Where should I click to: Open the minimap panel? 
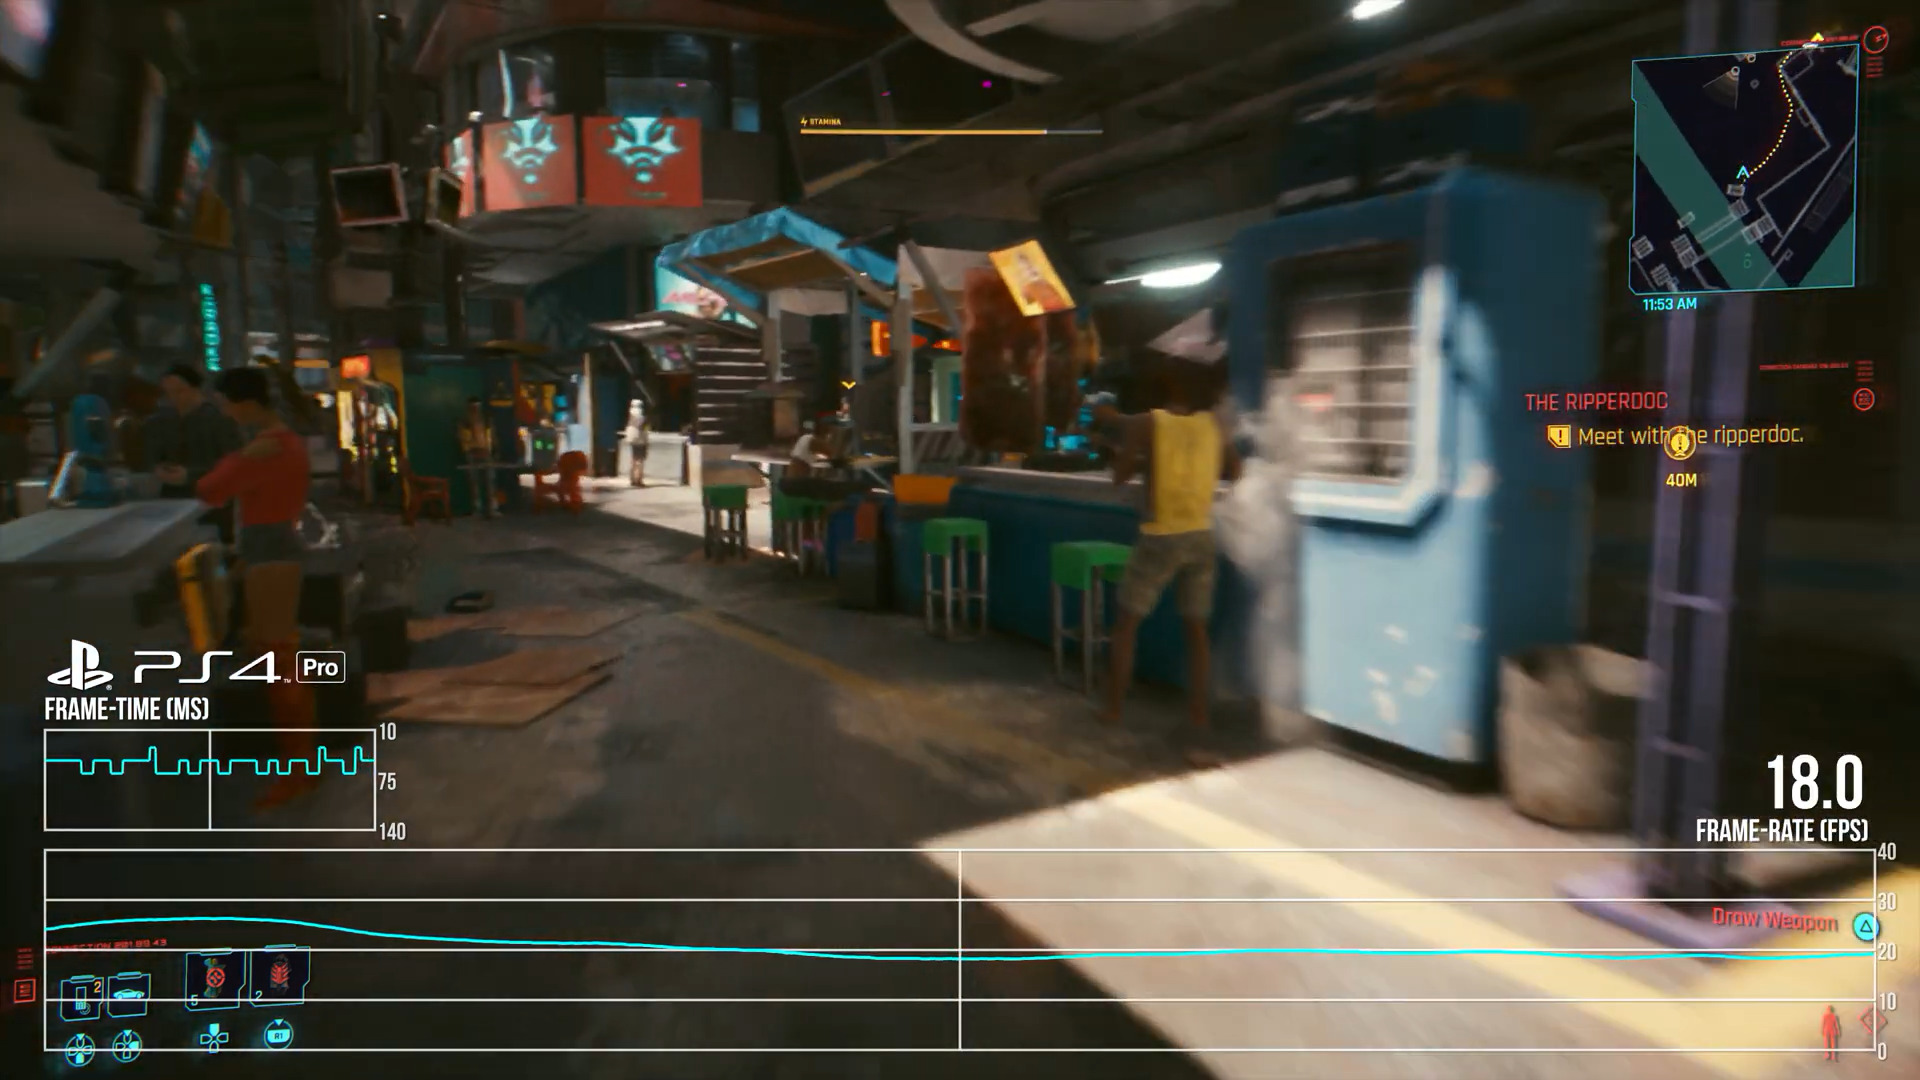click(x=1744, y=168)
